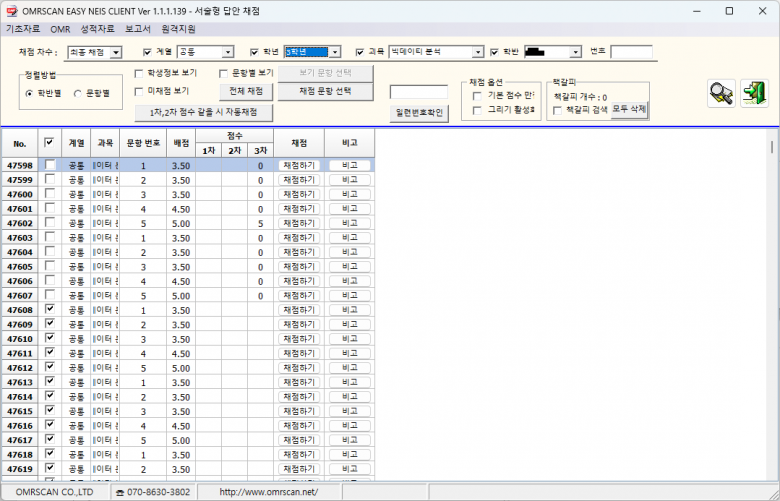Check the box for row 47598

[50, 165]
